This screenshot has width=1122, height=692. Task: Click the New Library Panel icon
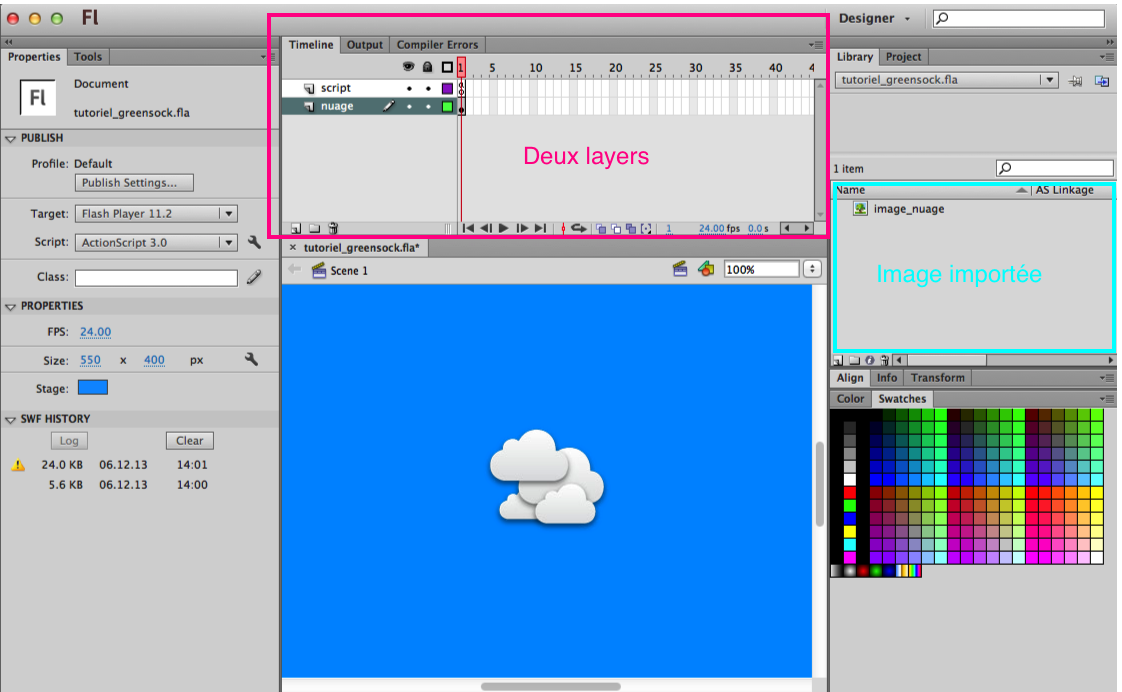[1102, 82]
